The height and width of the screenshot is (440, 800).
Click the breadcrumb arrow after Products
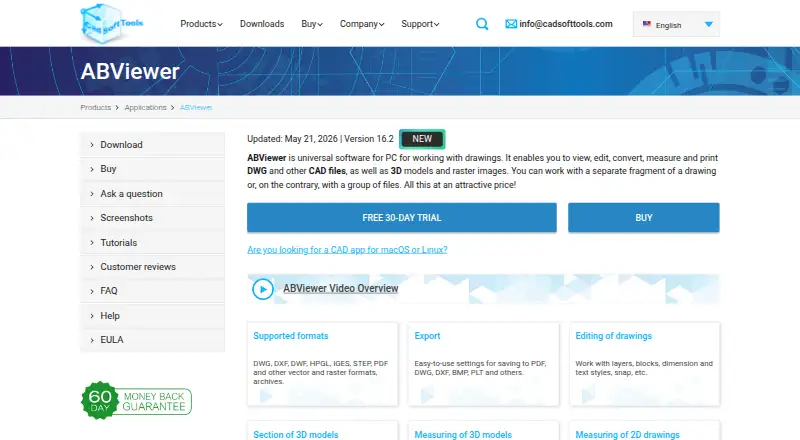pyautogui.click(x=117, y=108)
